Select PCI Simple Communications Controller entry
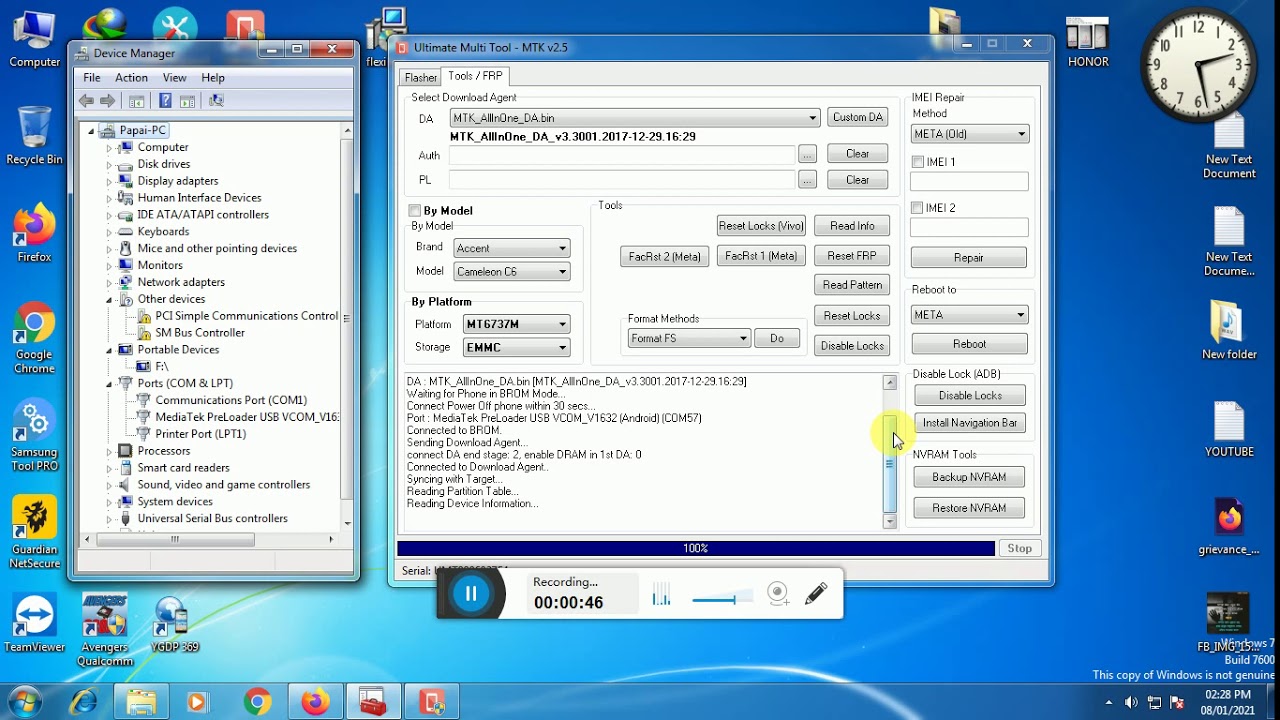 tap(246, 316)
